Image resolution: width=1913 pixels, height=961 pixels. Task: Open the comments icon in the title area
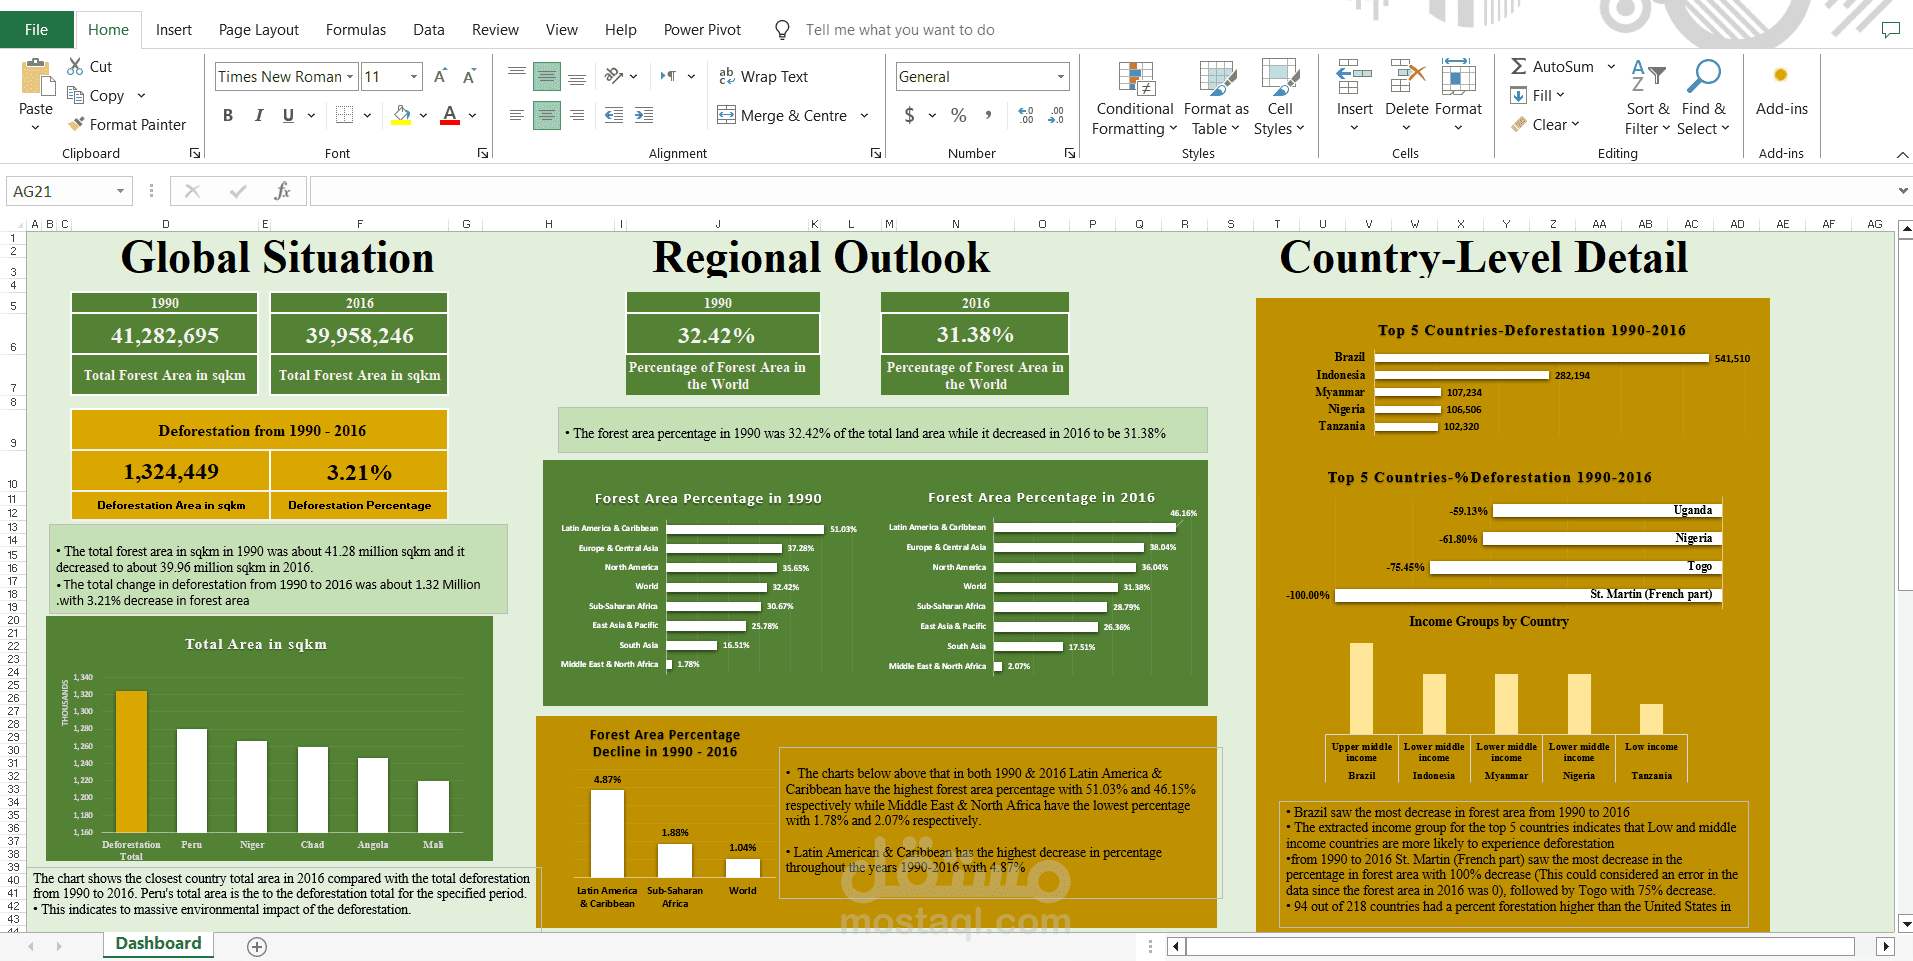(1890, 30)
